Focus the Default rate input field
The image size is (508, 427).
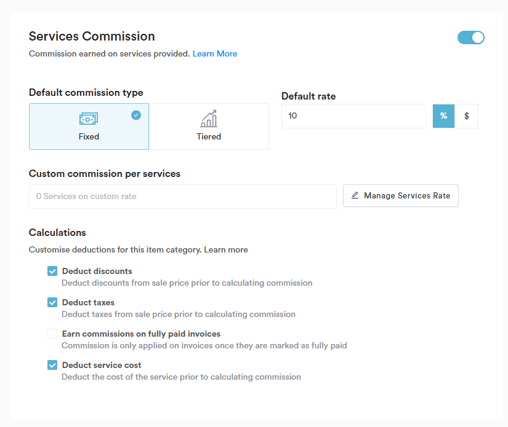click(354, 116)
